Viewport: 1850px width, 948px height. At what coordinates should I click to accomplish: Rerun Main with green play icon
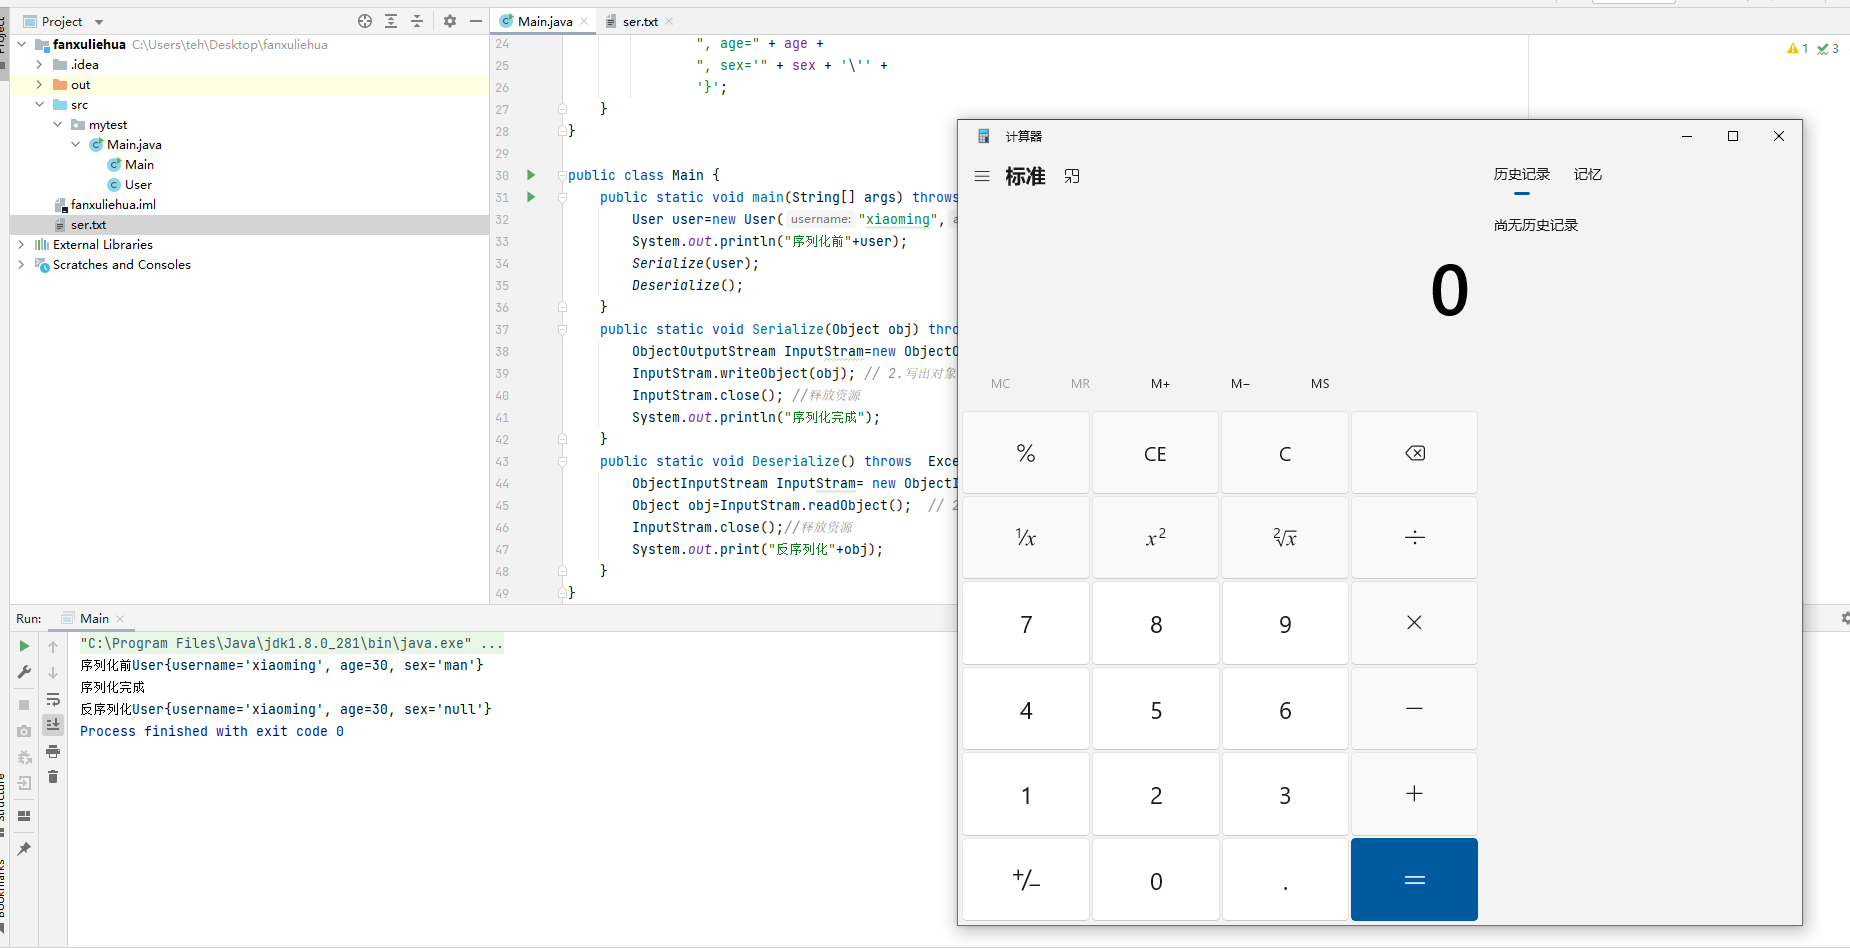coord(24,646)
